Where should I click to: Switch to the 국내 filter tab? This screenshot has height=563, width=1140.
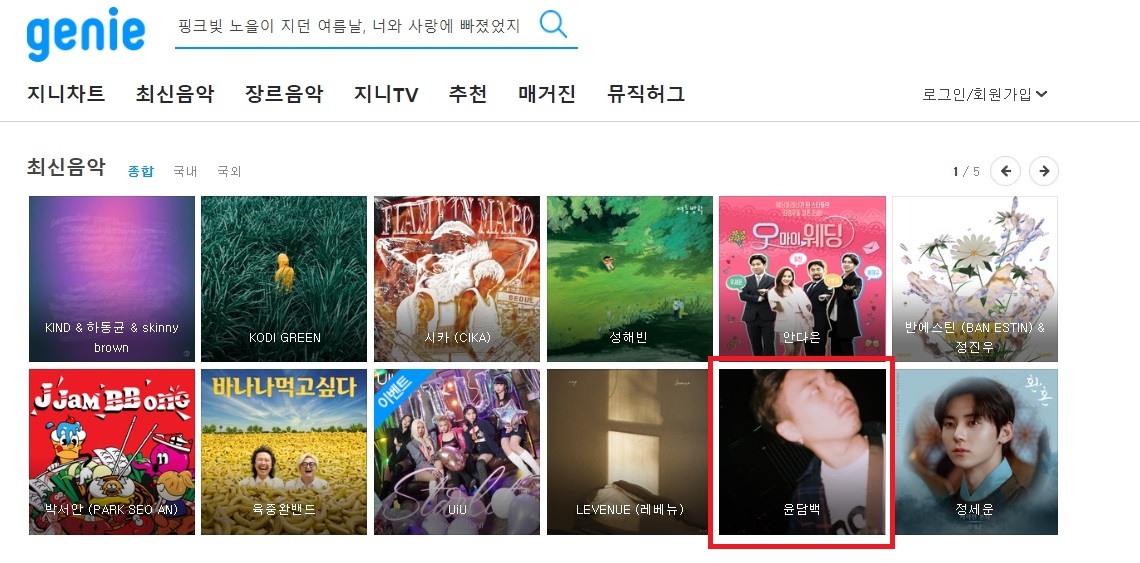[x=185, y=172]
